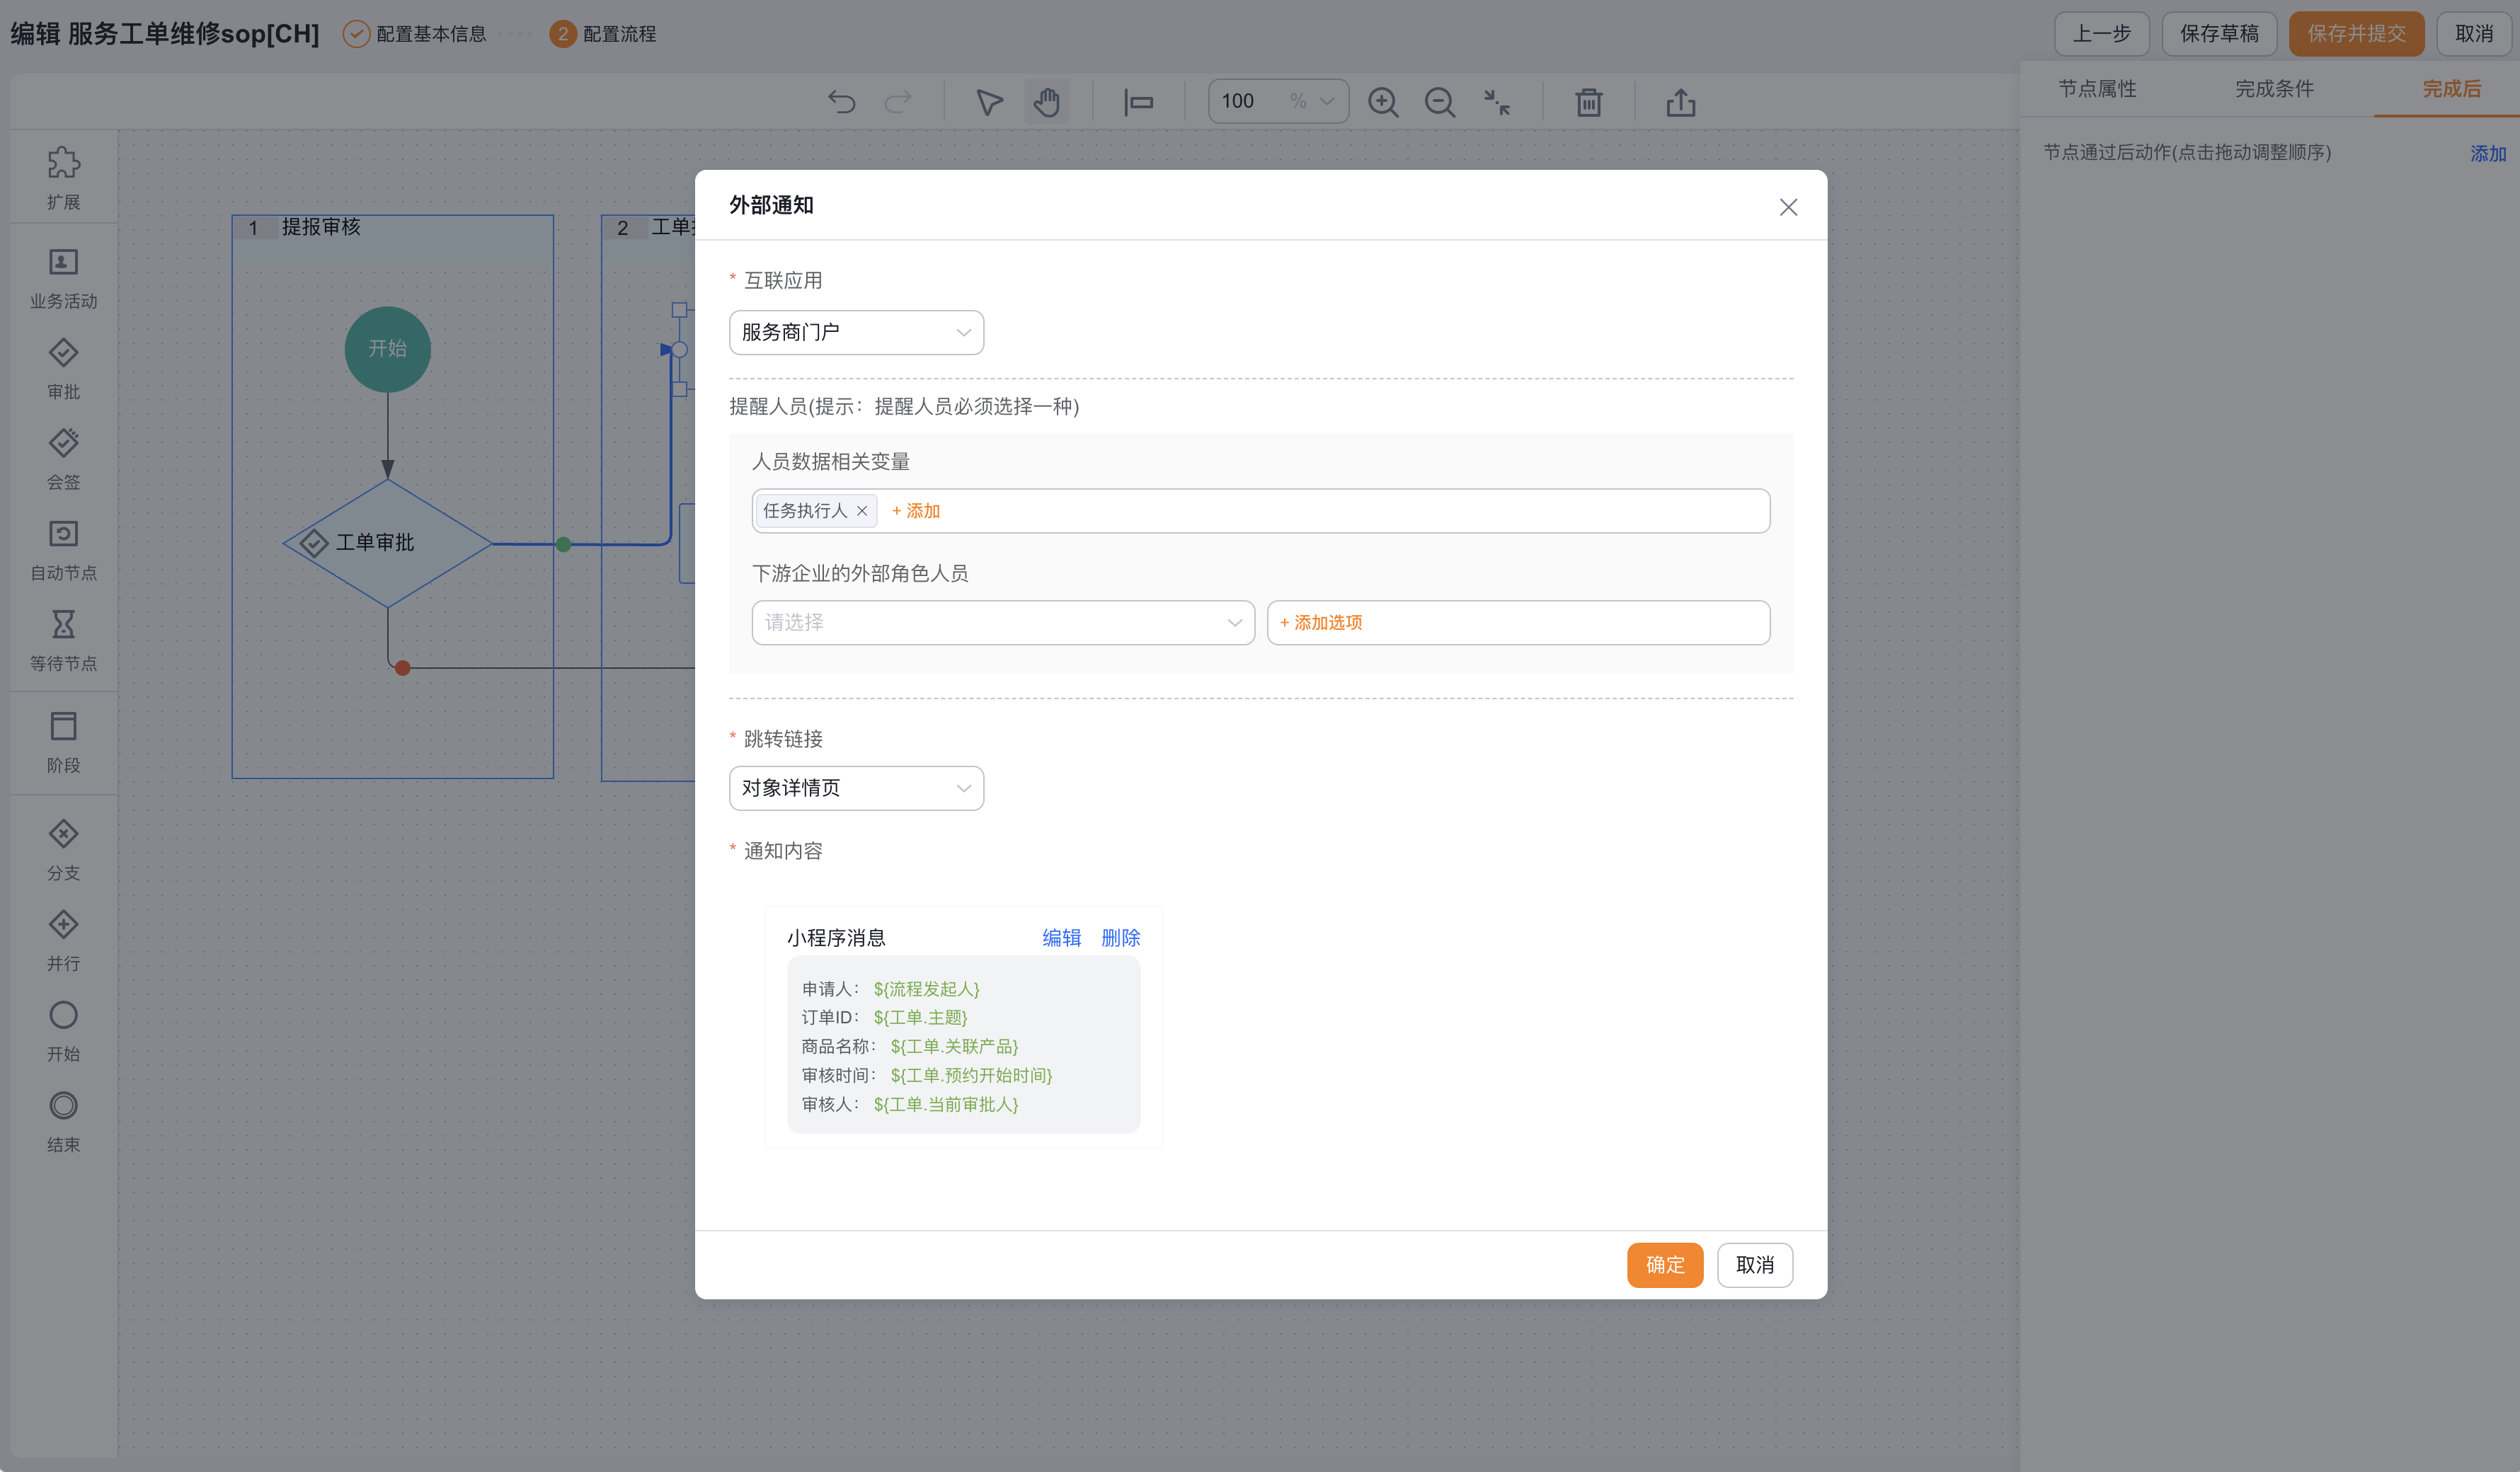The height and width of the screenshot is (1472, 2520).
Task: Click the 保存草稿 button
Action: [x=2219, y=34]
